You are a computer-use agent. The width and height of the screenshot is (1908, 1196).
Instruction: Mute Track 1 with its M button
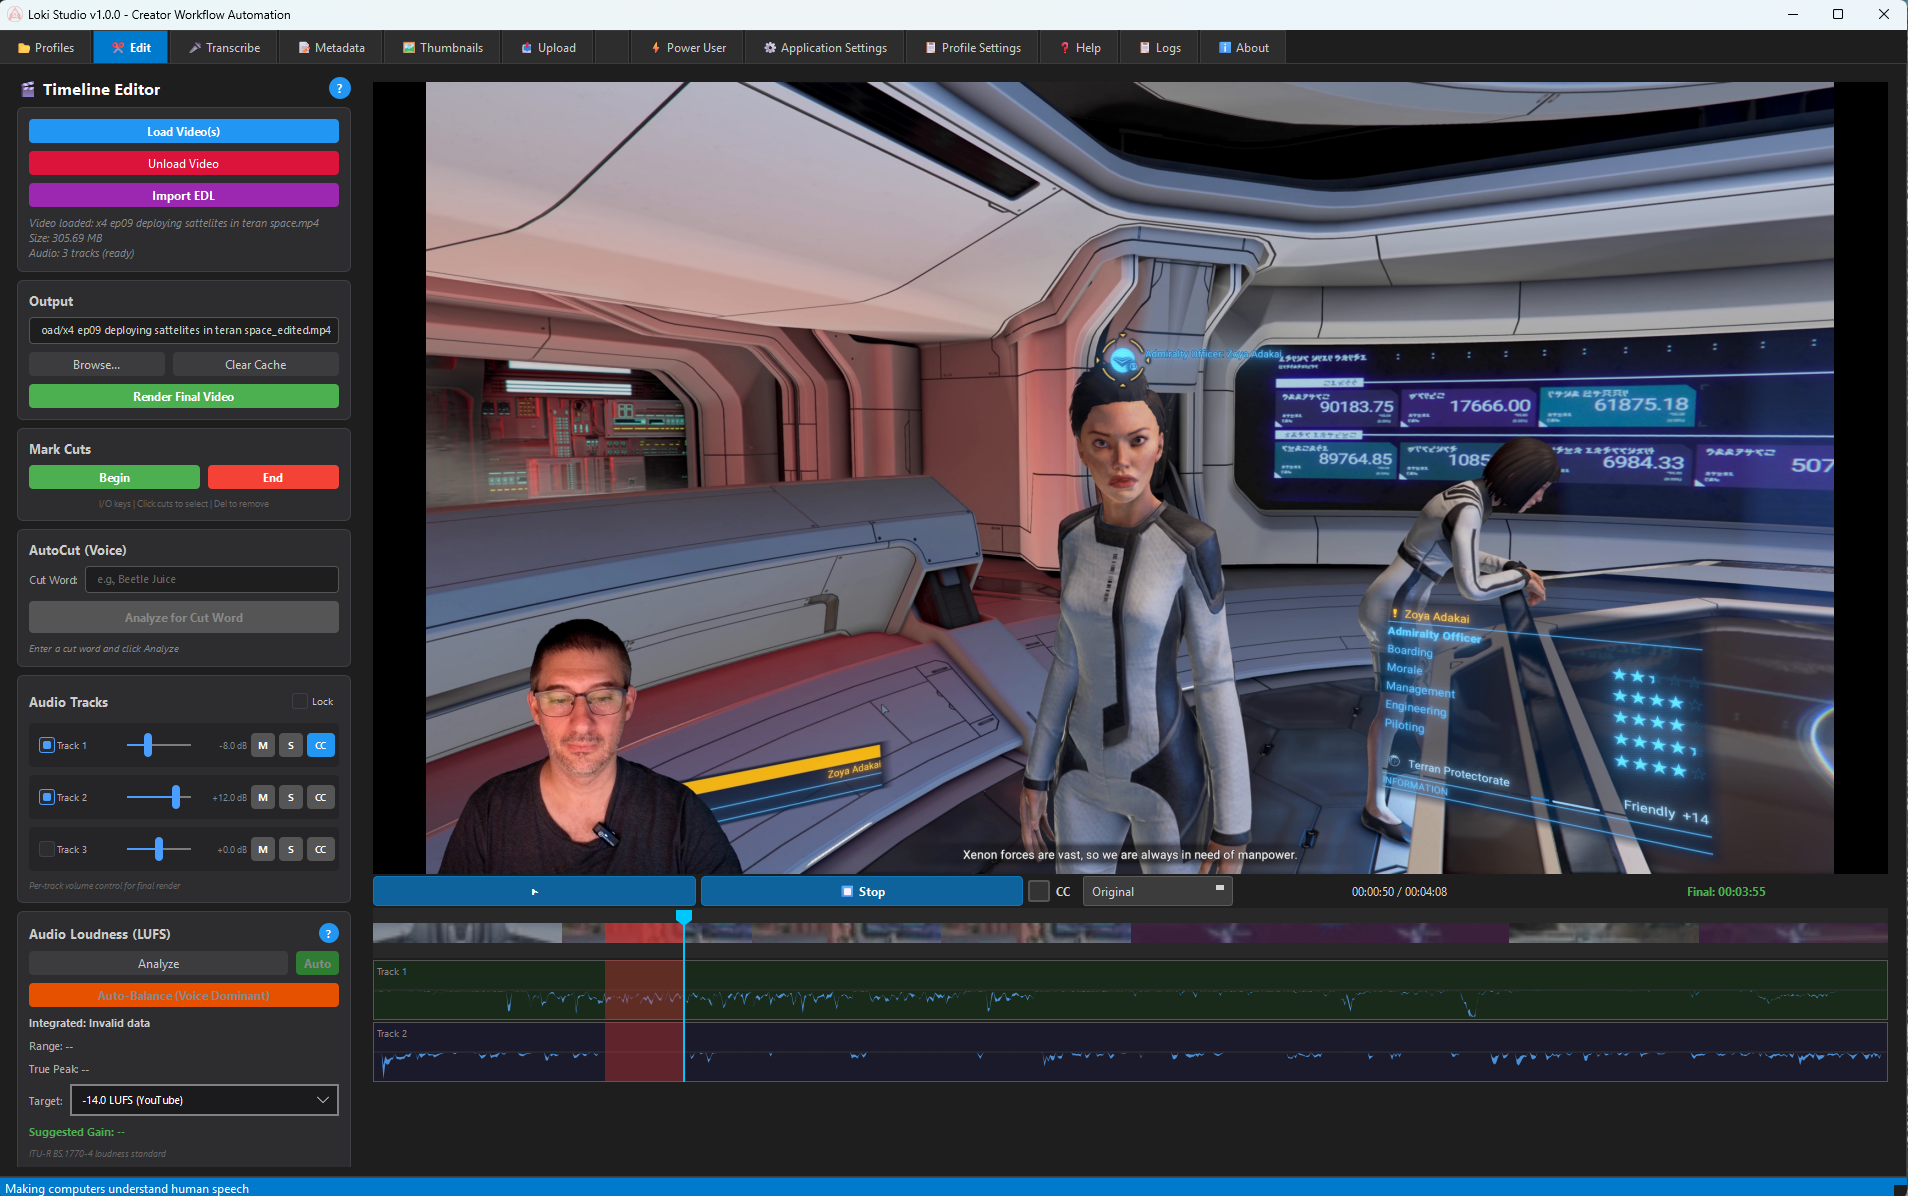(262, 745)
